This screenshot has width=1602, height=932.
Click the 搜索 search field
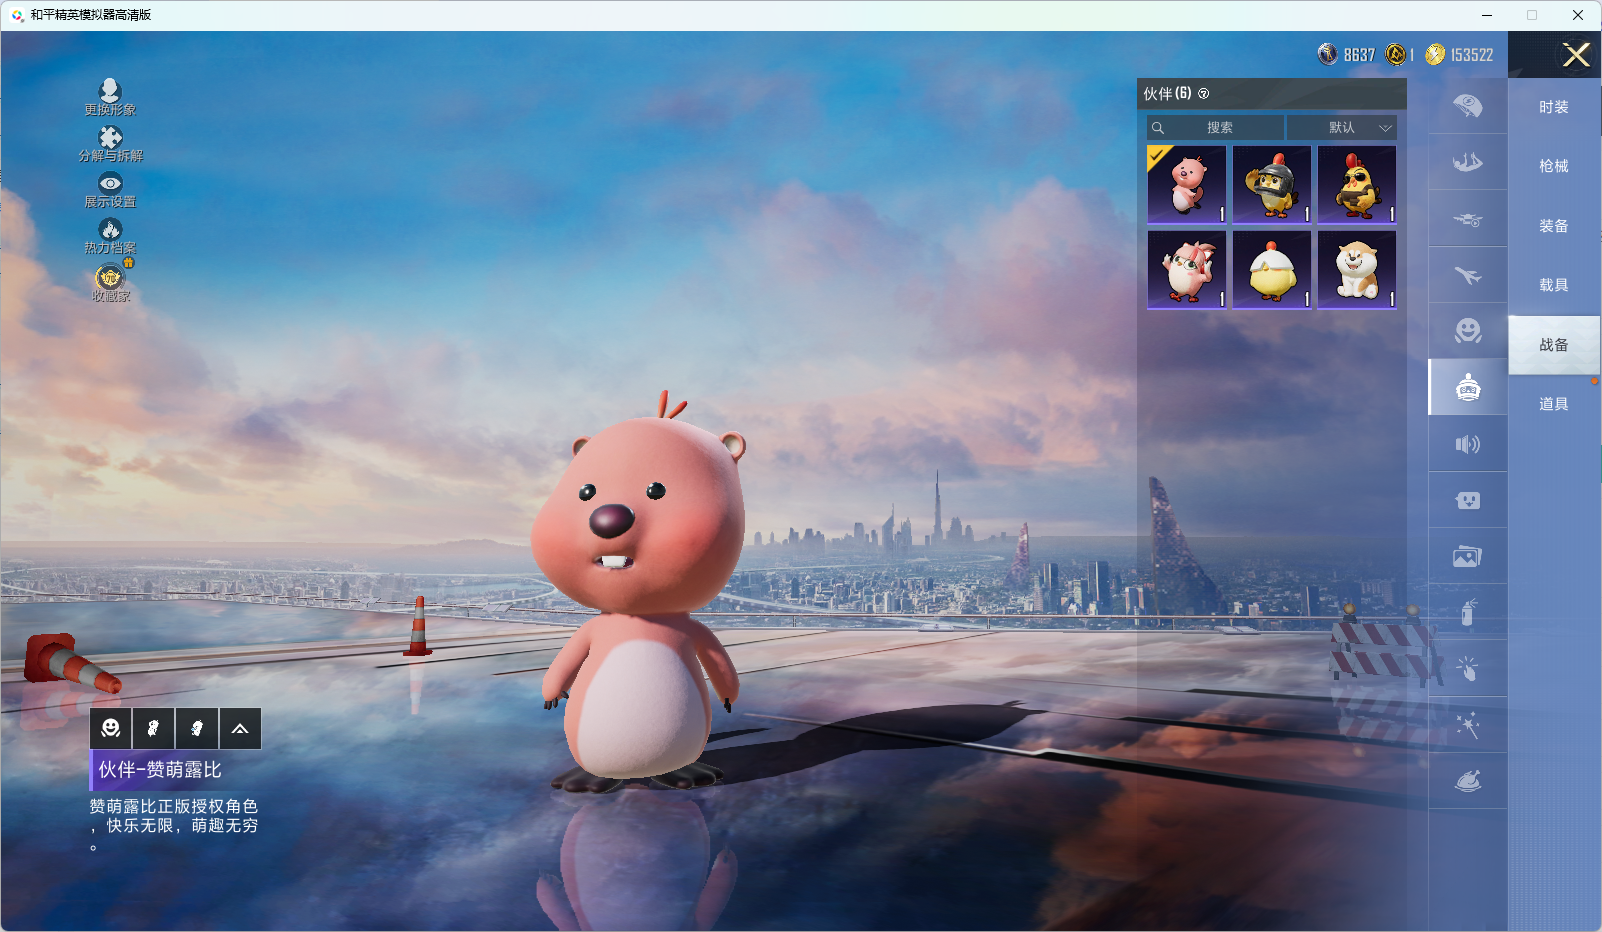pos(1218,128)
